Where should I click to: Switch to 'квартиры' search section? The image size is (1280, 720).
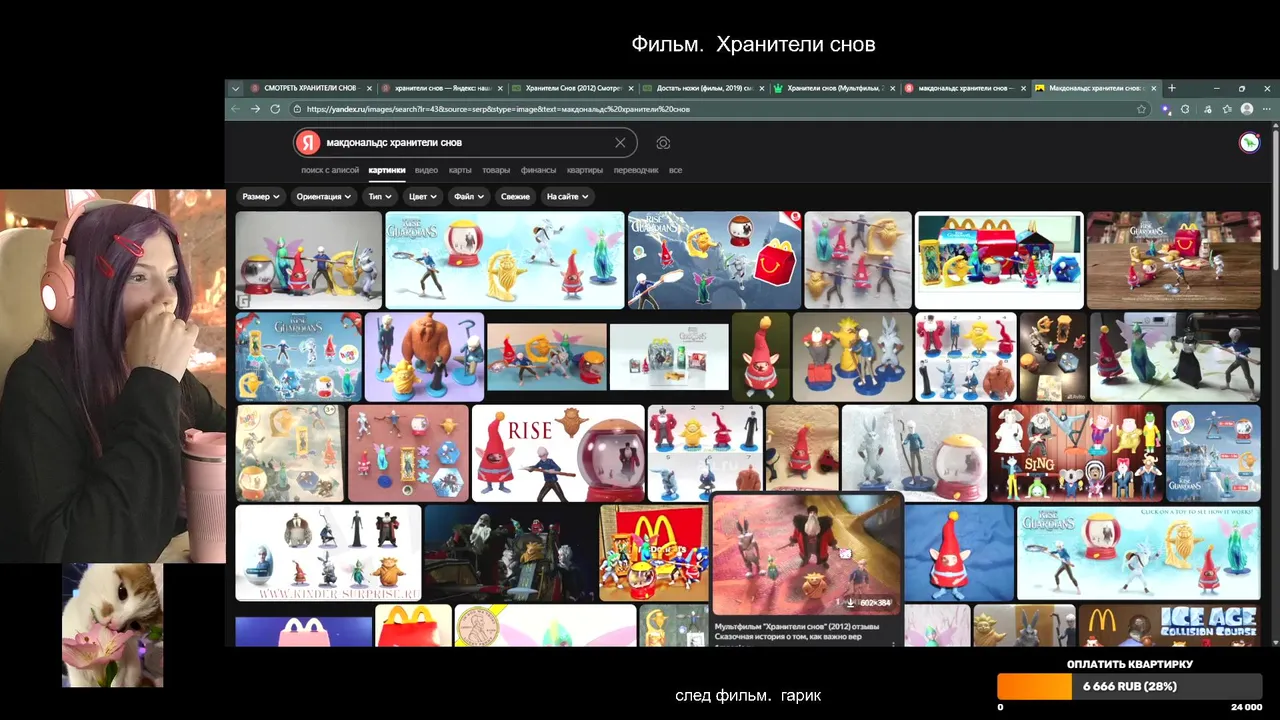tap(585, 170)
